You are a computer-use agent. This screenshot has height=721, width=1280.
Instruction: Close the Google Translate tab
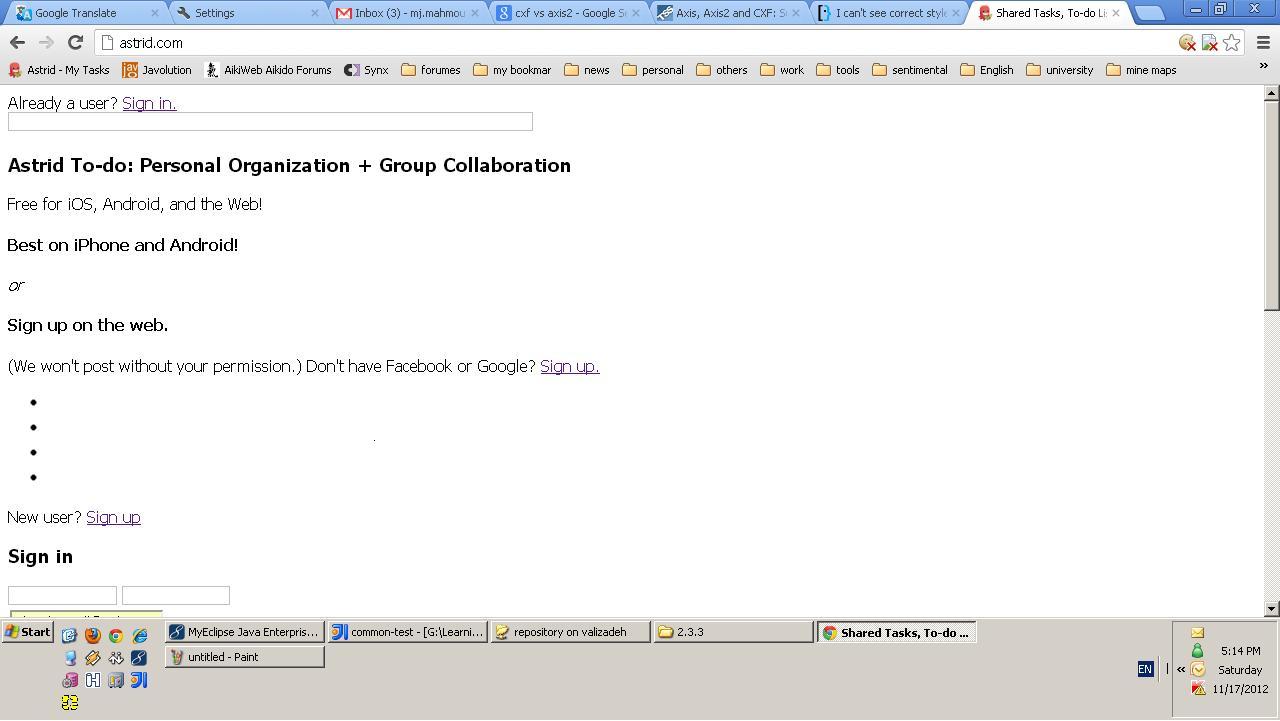point(154,13)
